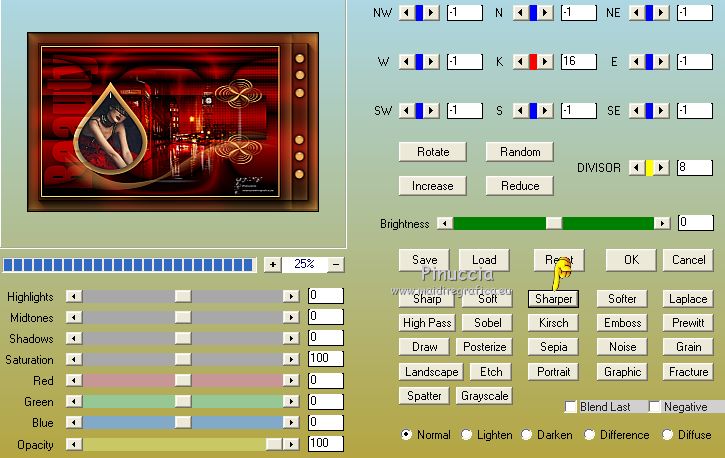The image size is (725, 458).
Task: Select the Lighten blend mode
Action: point(467,435)
